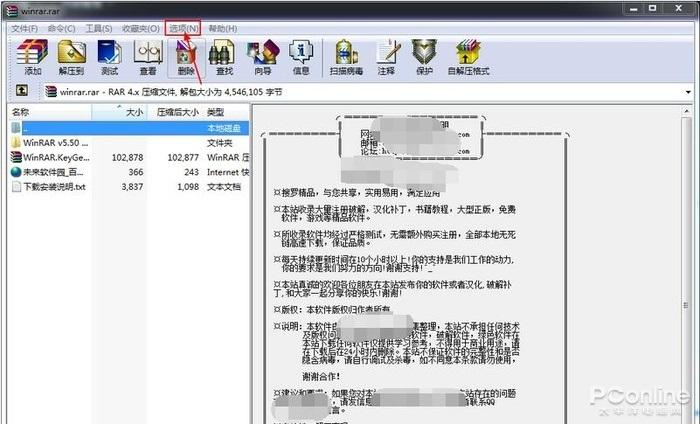Open the 选项(N) menu
This screenshot has width=700, height=424.
click(x=183, y=29)
